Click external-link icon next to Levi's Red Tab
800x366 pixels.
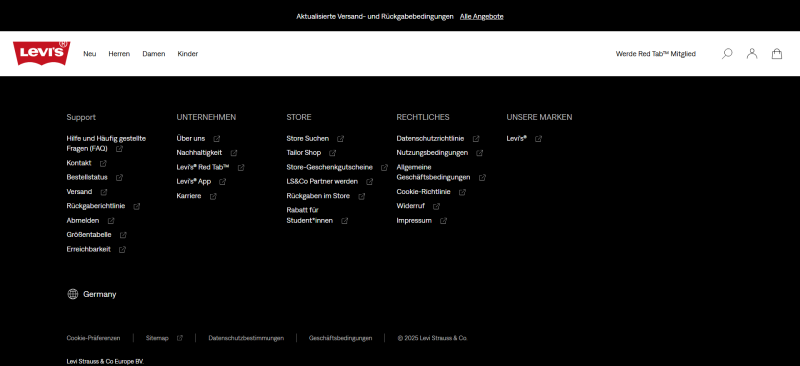point(241,167)
